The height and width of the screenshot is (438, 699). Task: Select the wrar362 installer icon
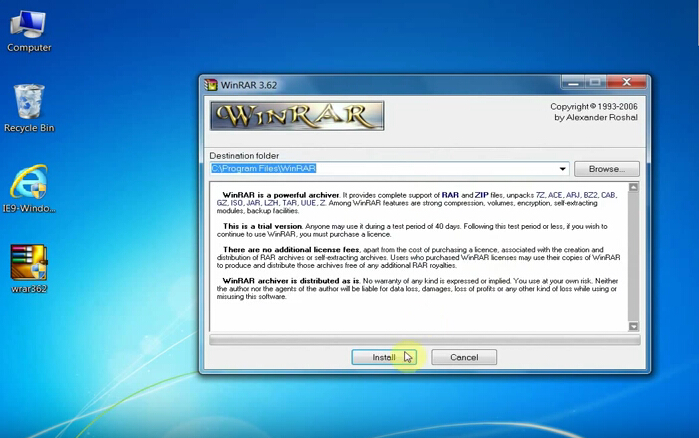[29, 269]
